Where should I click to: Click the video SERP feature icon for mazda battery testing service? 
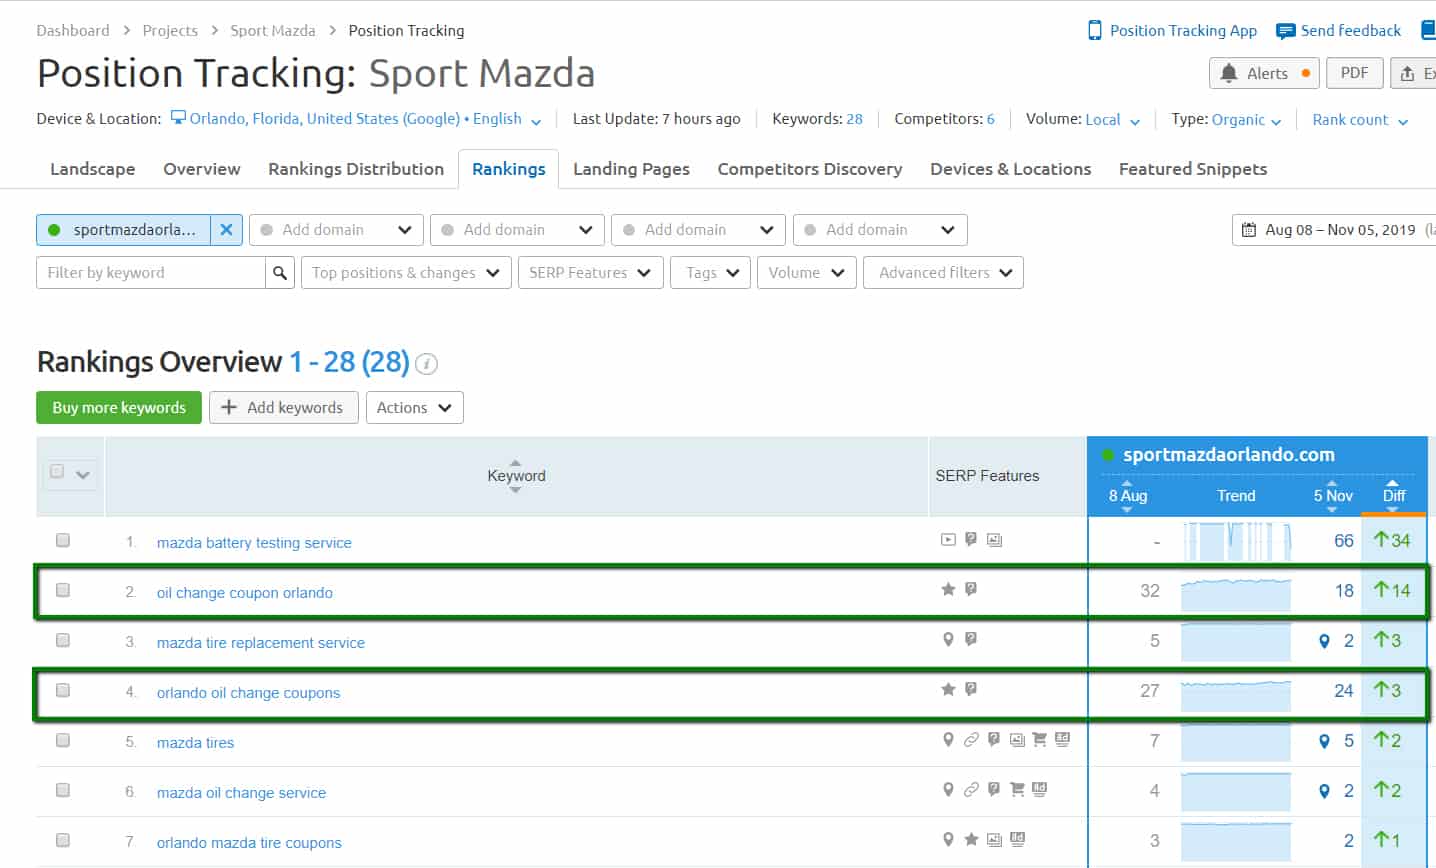coord(948,540)
